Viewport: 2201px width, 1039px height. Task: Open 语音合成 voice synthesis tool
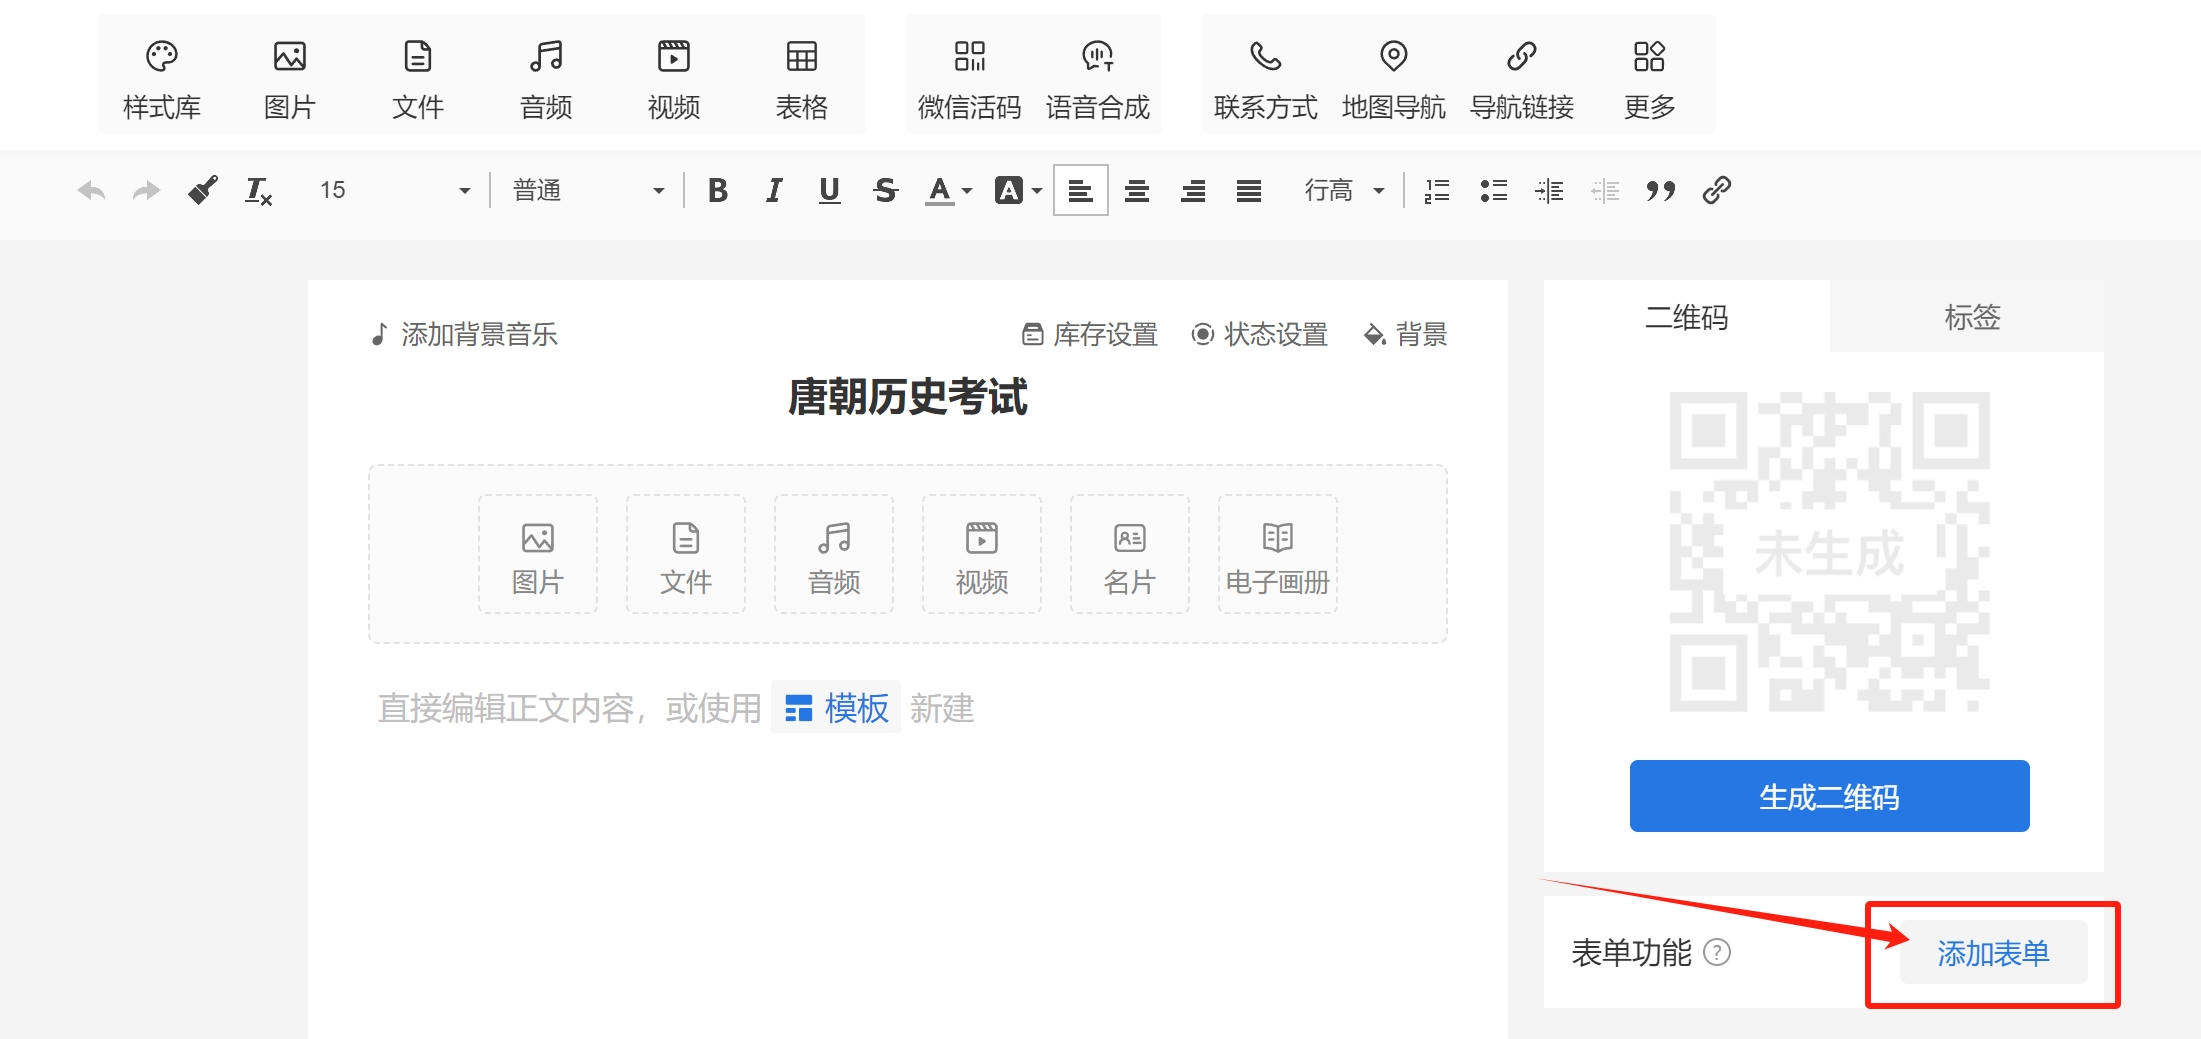(x=1097, y=76)
